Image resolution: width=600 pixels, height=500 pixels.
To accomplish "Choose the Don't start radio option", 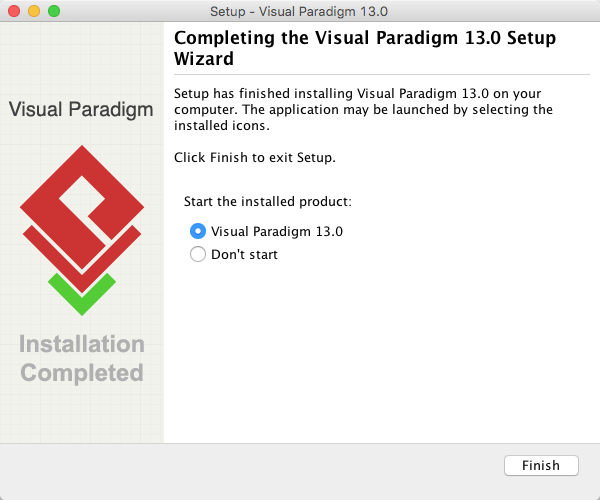I will 198,254.
